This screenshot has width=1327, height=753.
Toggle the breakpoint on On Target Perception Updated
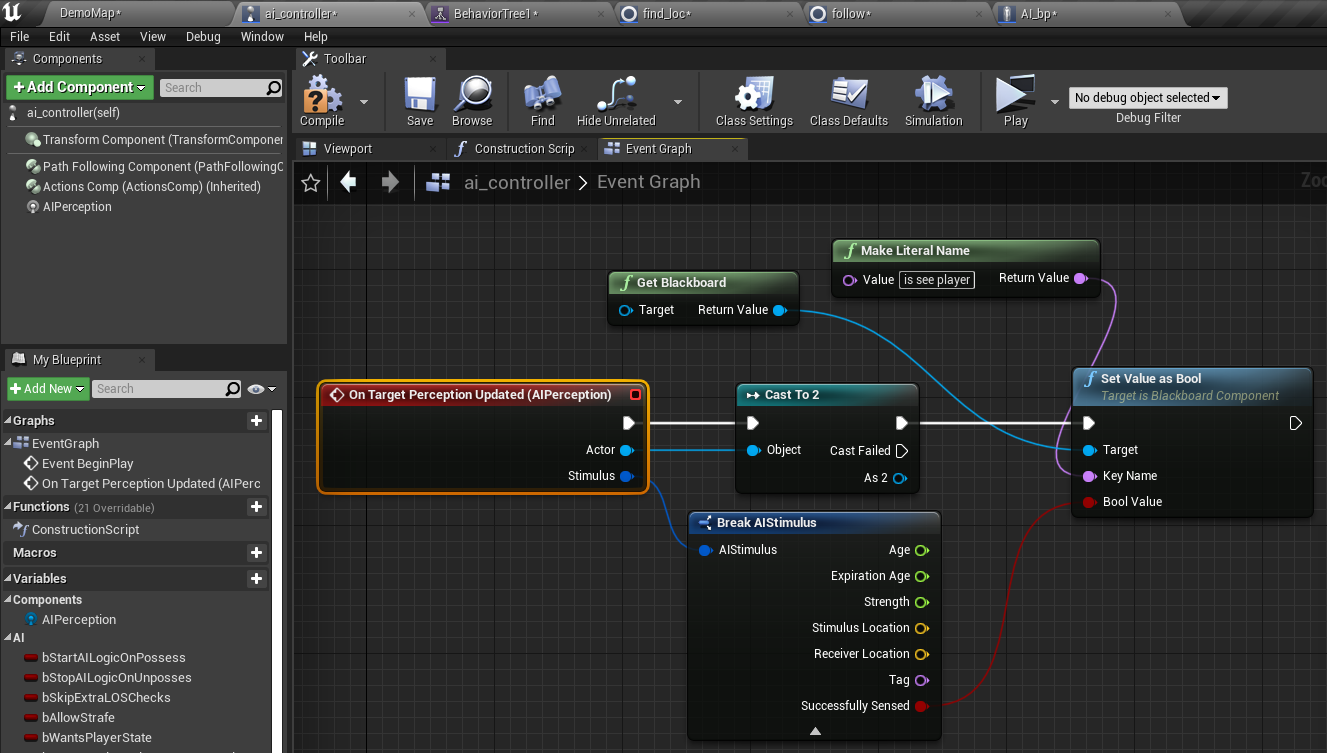(636, 394)
